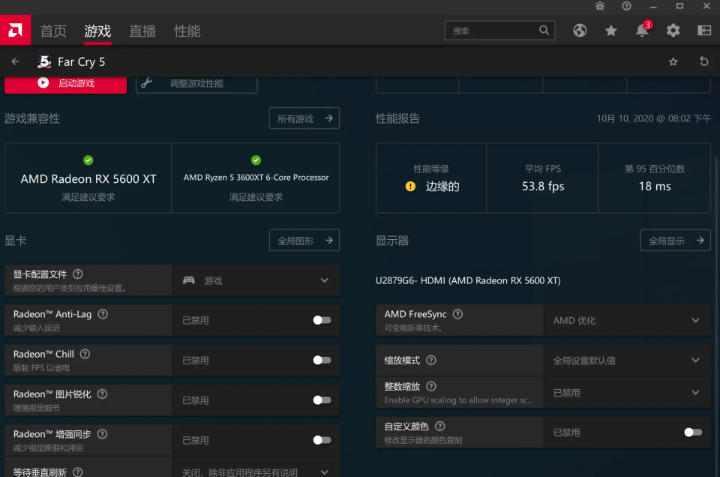
Task: Open settings gear icon
Action: pyautogui.click(x=673, y=31)
